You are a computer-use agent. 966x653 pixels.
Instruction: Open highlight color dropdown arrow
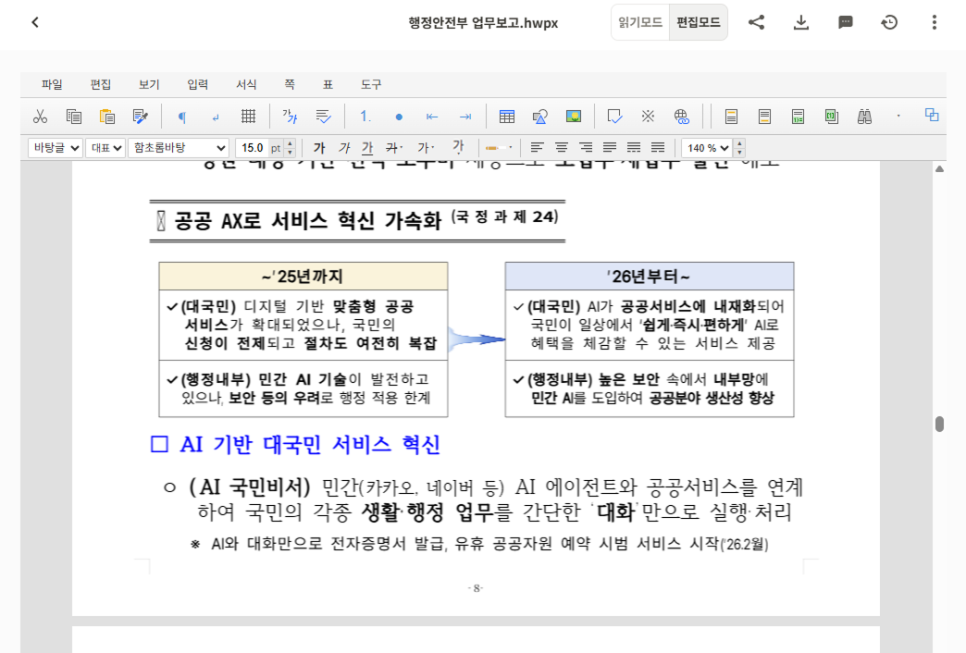click(x=511, y=148)
